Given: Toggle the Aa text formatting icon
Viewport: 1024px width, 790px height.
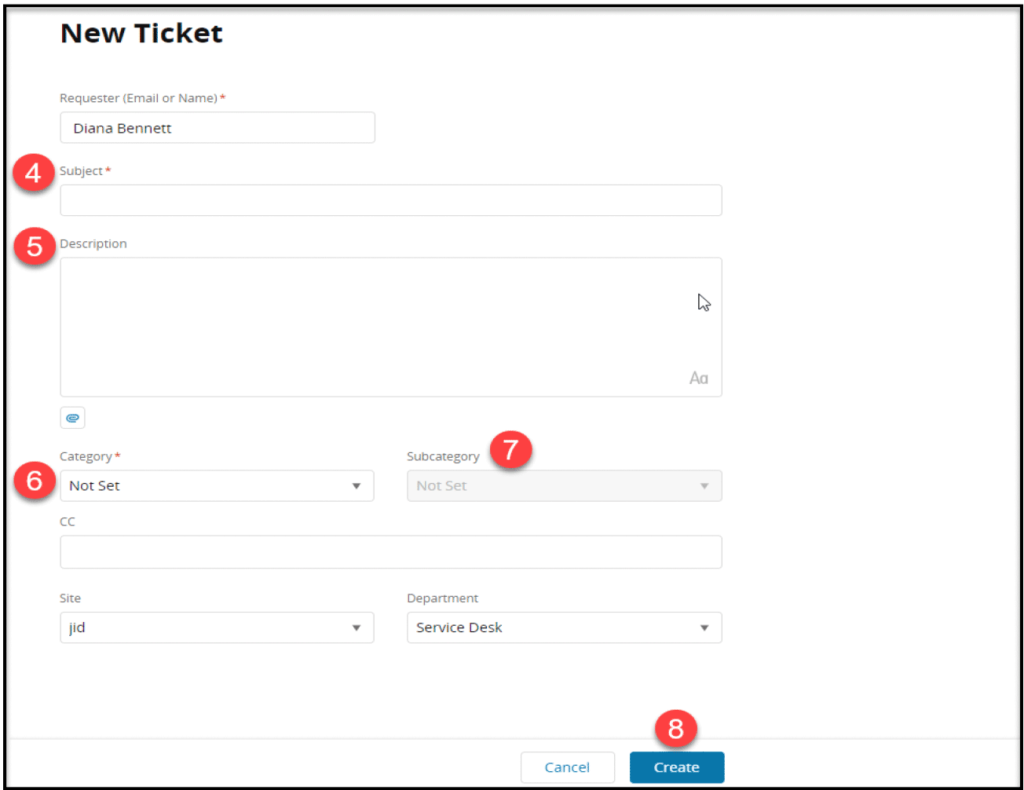Looking at the screenshot, I should click(698, 378).
